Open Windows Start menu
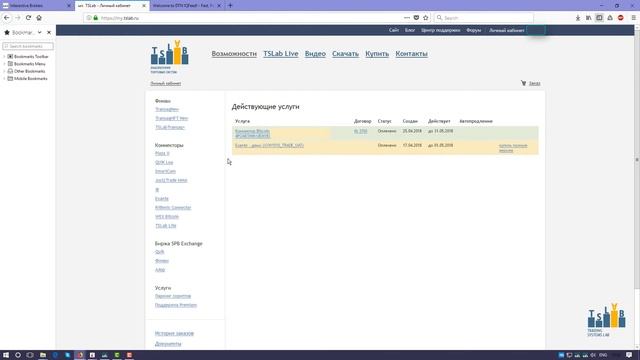This screenshot has height=360, width=640. pos(6,355)
